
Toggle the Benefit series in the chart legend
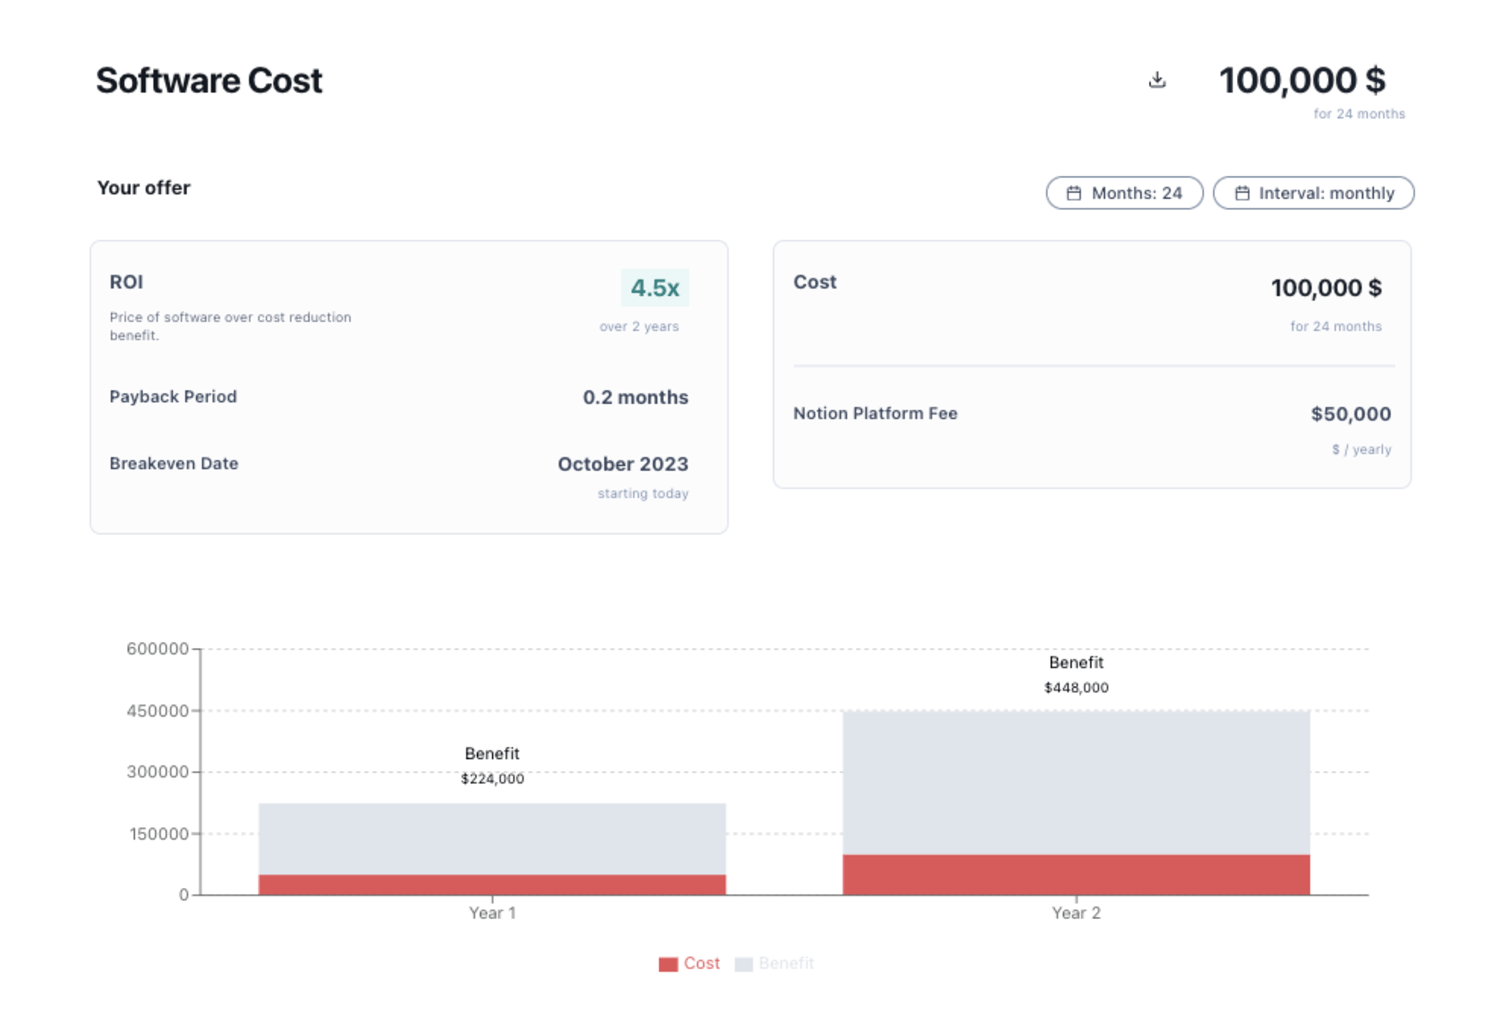[786, 963]
